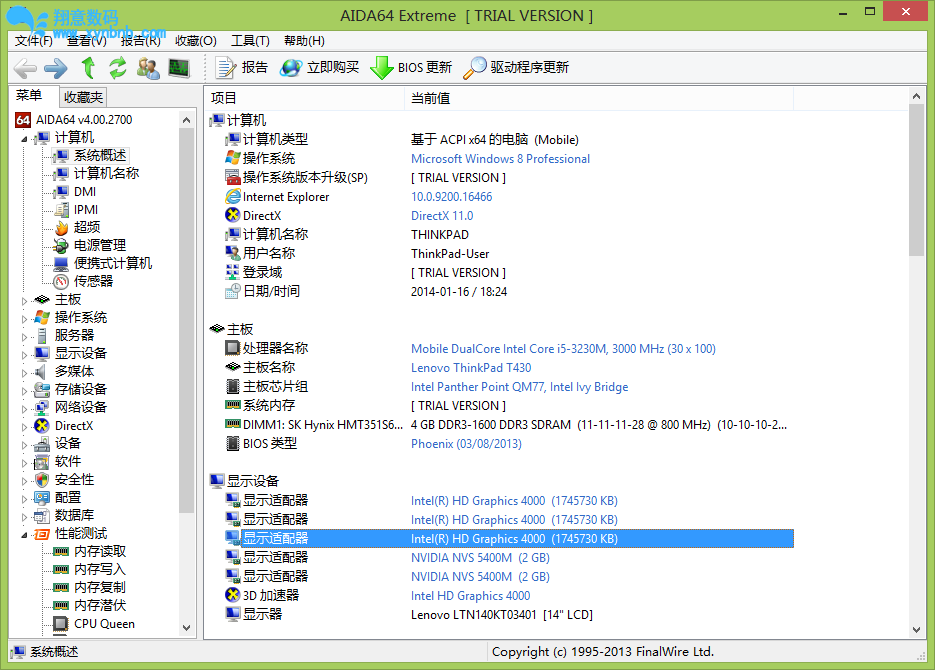Click the 驱动程序更新 magnifier icon
This screenshot has height=670, width=935.
(x=475, y=68)
